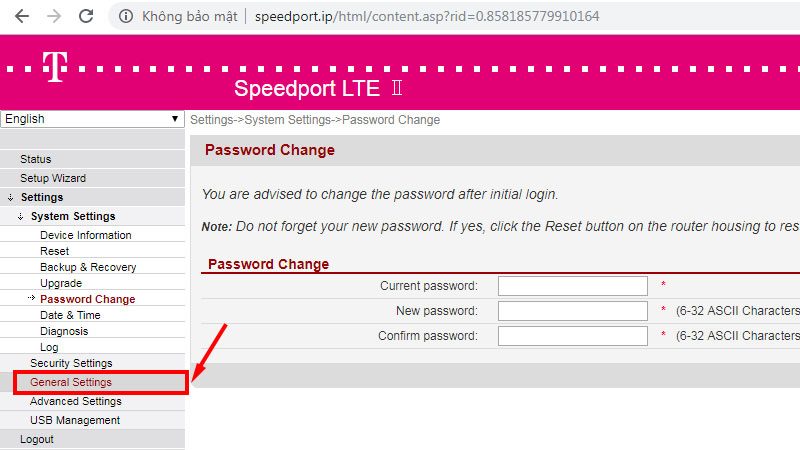The image size is (800, 450).
Task: Focus the New password field
Action: 573,311
